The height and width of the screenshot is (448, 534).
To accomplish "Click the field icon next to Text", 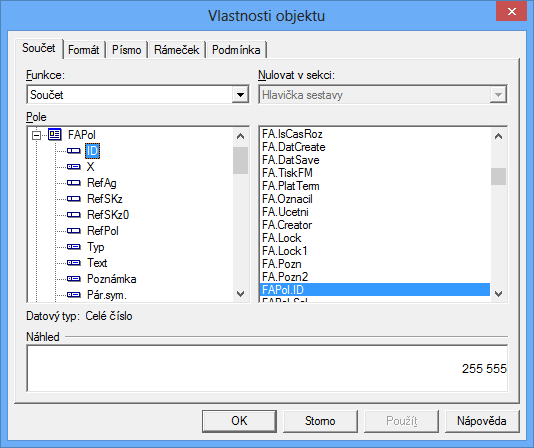I will click(x=74, y=263).
